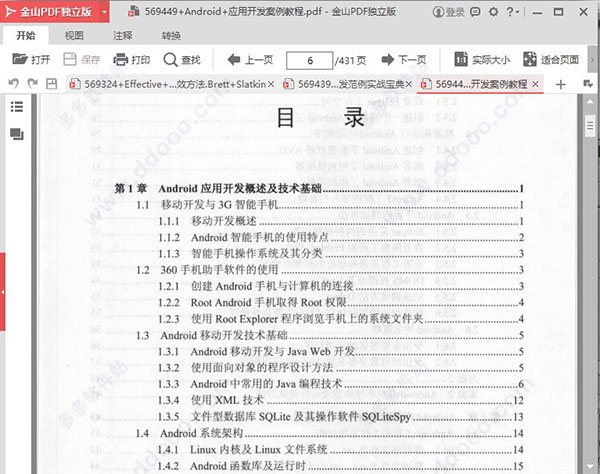Click entry 1.2.2 Root Android手机取得Root权限

(x=341, y=303)
